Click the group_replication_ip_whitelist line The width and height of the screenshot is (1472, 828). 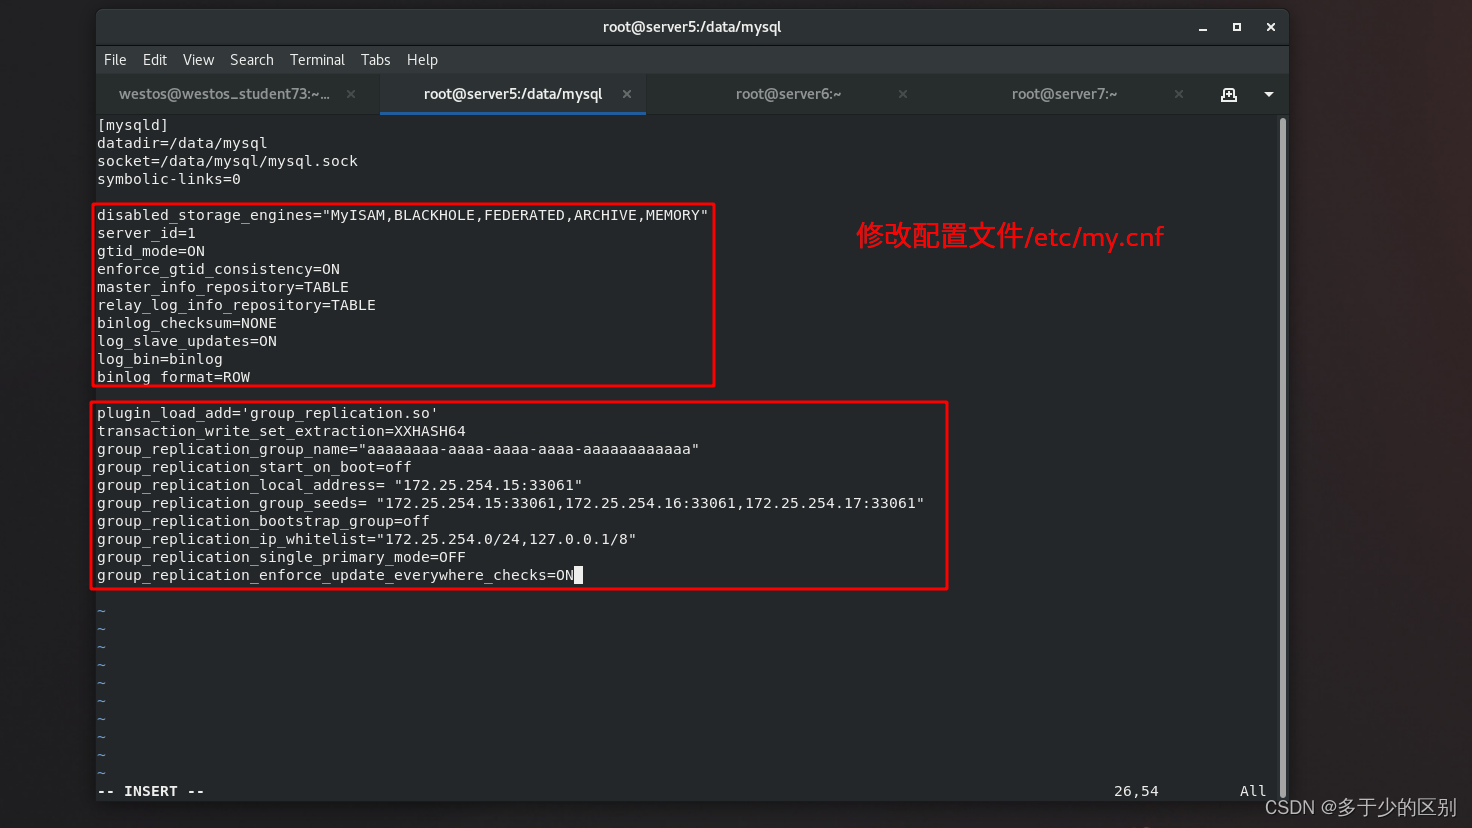367,539
